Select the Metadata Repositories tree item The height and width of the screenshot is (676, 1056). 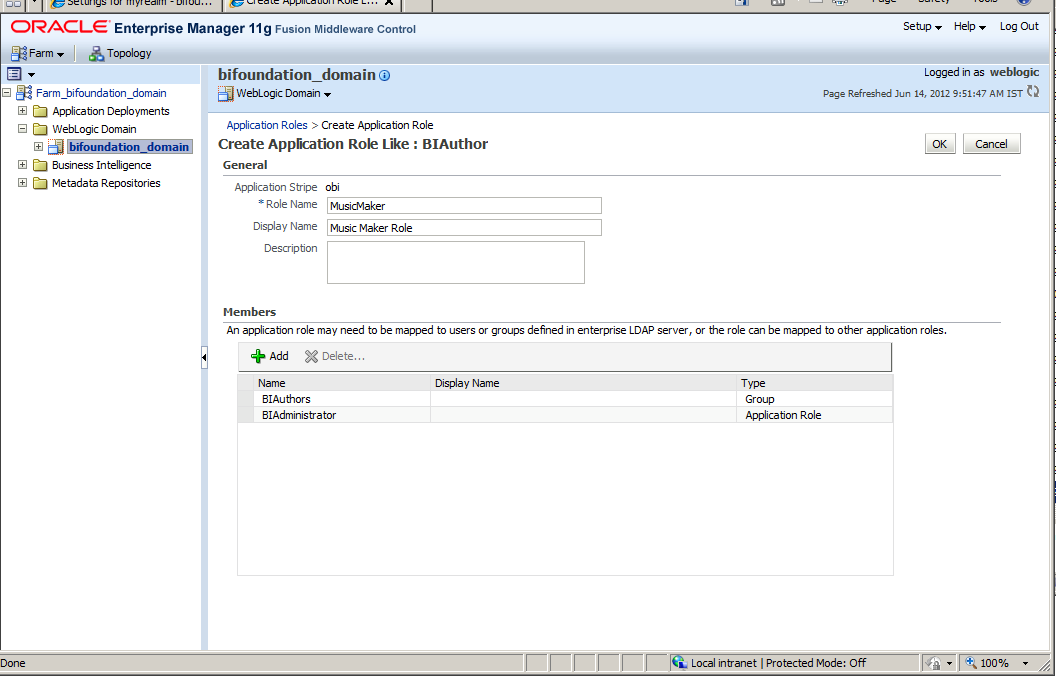tap(104, 182)
